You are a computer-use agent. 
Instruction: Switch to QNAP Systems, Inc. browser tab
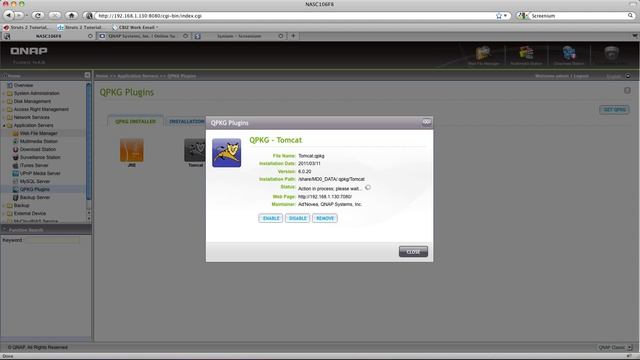143,36
